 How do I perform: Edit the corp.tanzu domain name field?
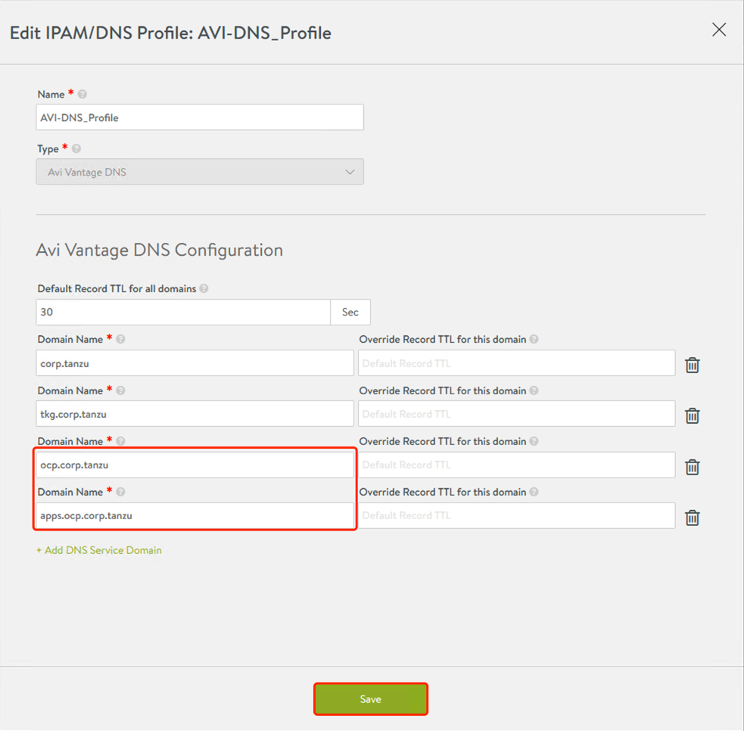(x=195, y=363)
